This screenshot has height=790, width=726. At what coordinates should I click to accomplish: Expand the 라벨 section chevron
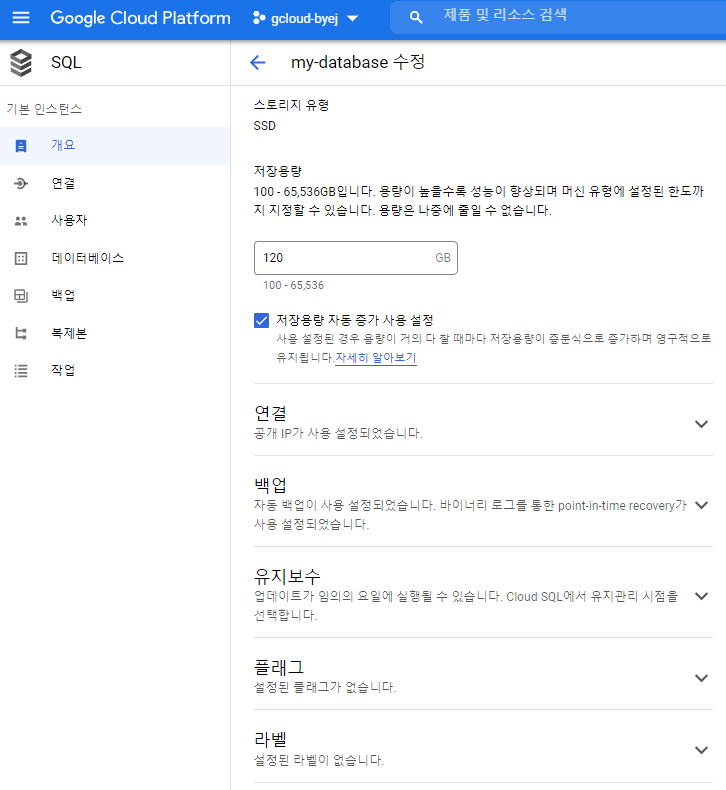coord(701,750)
